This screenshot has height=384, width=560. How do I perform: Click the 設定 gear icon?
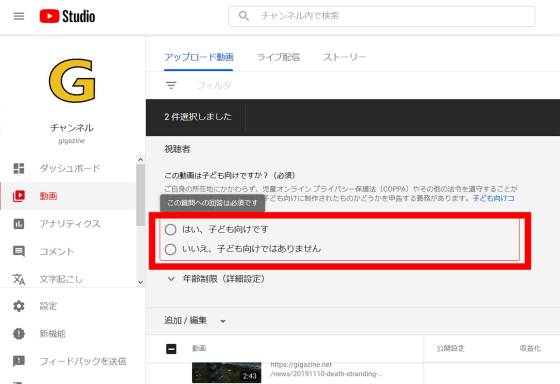point(19,306)
